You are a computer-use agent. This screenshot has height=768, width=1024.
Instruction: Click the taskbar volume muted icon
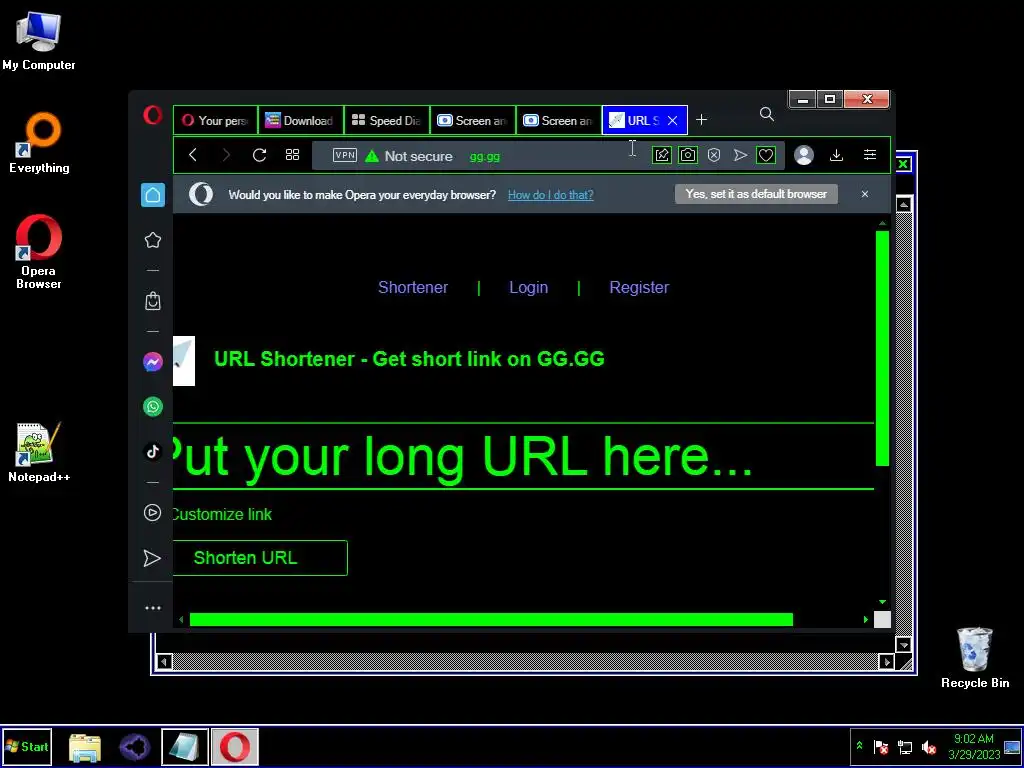coord(928,746)
